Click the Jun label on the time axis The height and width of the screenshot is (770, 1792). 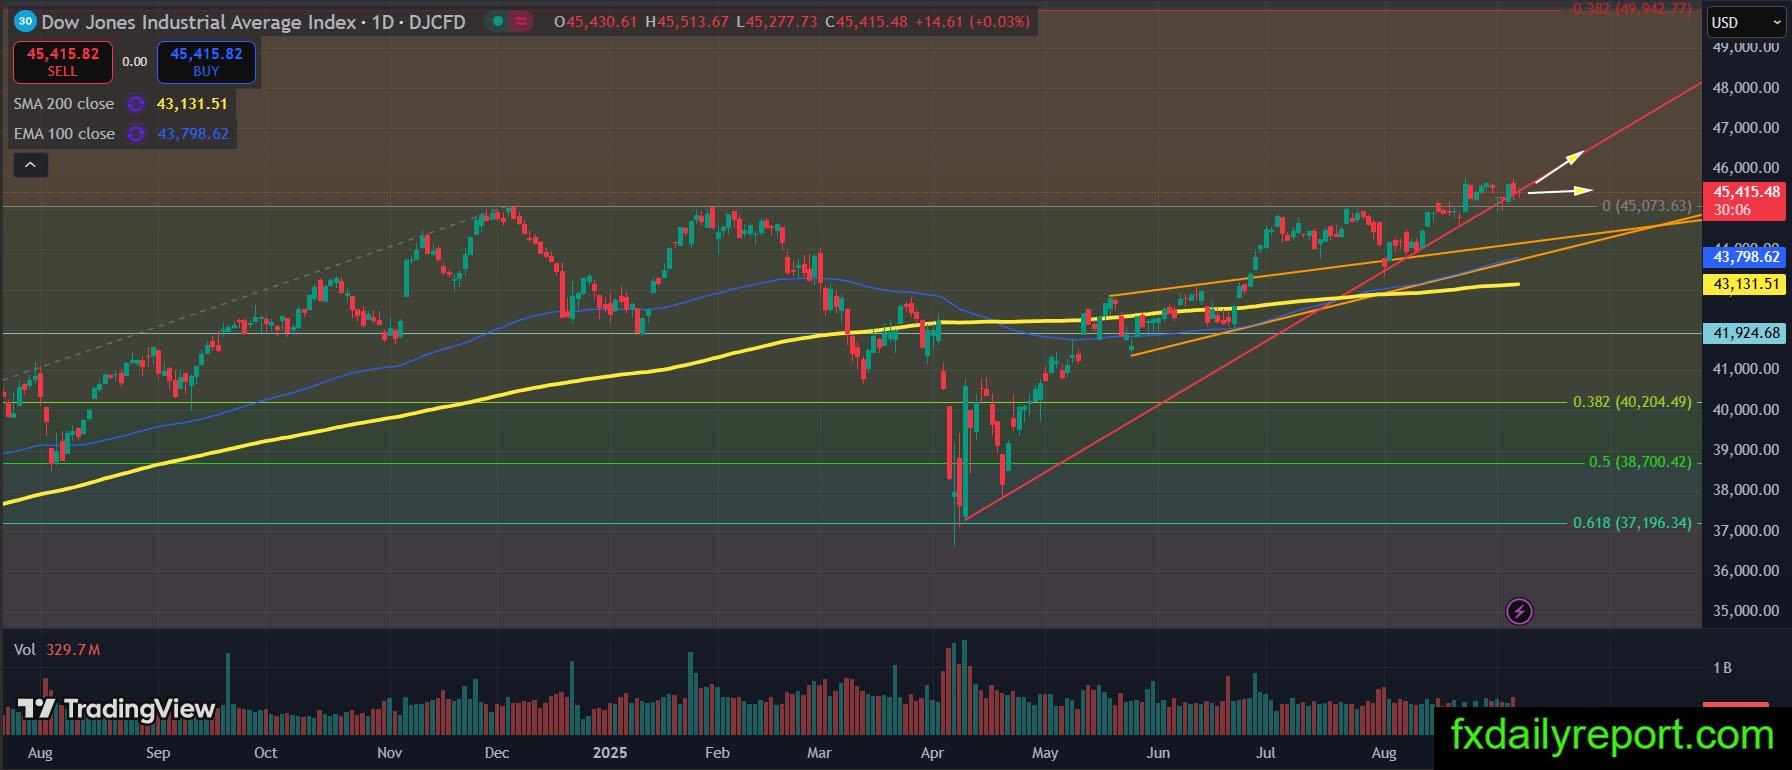tap(1158, 753)
